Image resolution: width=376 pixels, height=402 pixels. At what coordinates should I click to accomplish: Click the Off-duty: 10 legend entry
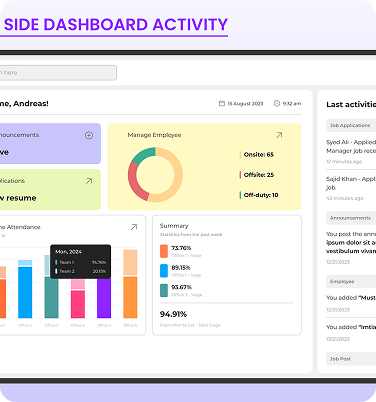(259, 195)
